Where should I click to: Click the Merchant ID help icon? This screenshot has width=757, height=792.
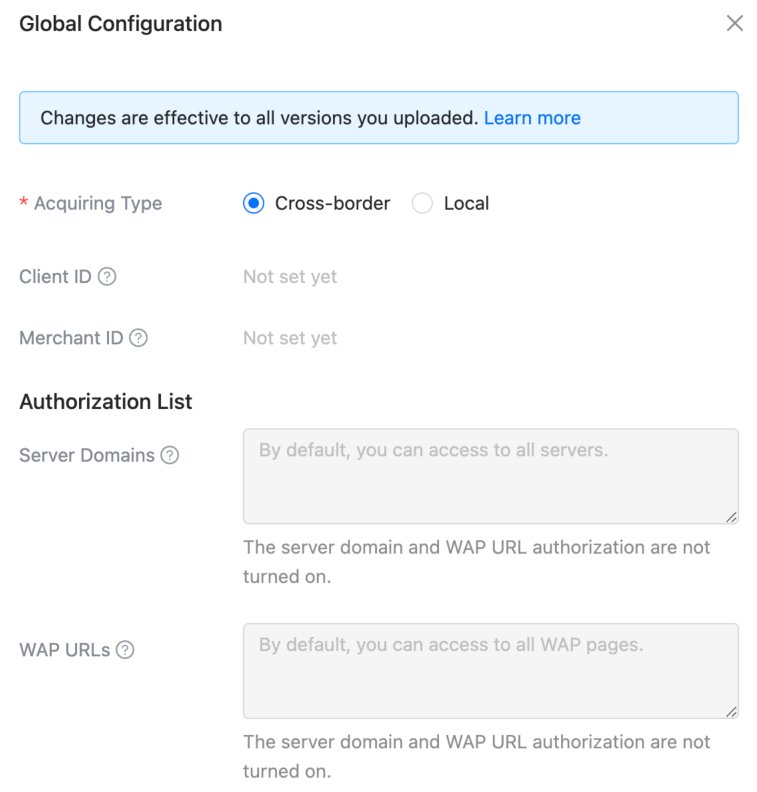point(138,338)
